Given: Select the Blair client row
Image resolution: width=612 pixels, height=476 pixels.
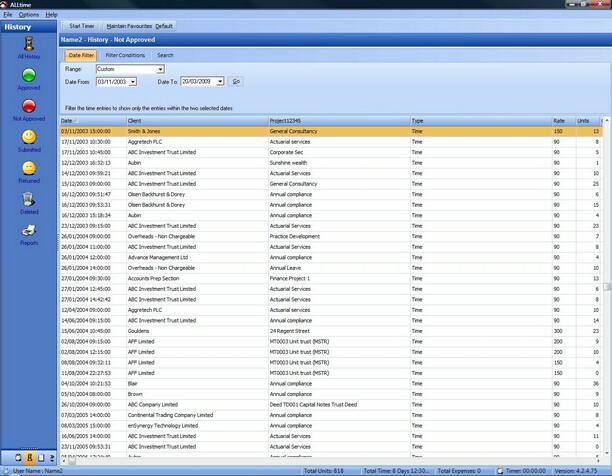Looking at the screenshot, I should (331, 384).
